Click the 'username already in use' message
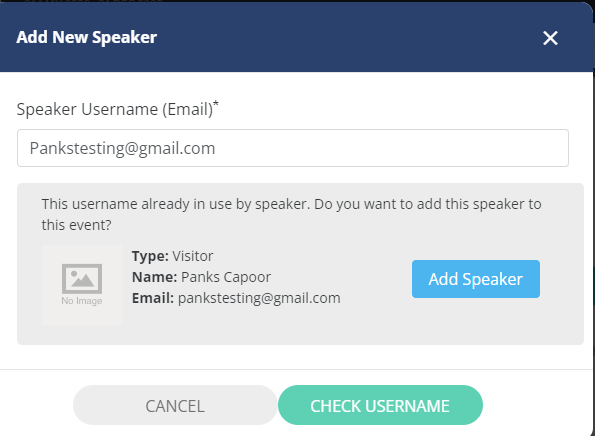The image size is (595, 436). [291, 214]
